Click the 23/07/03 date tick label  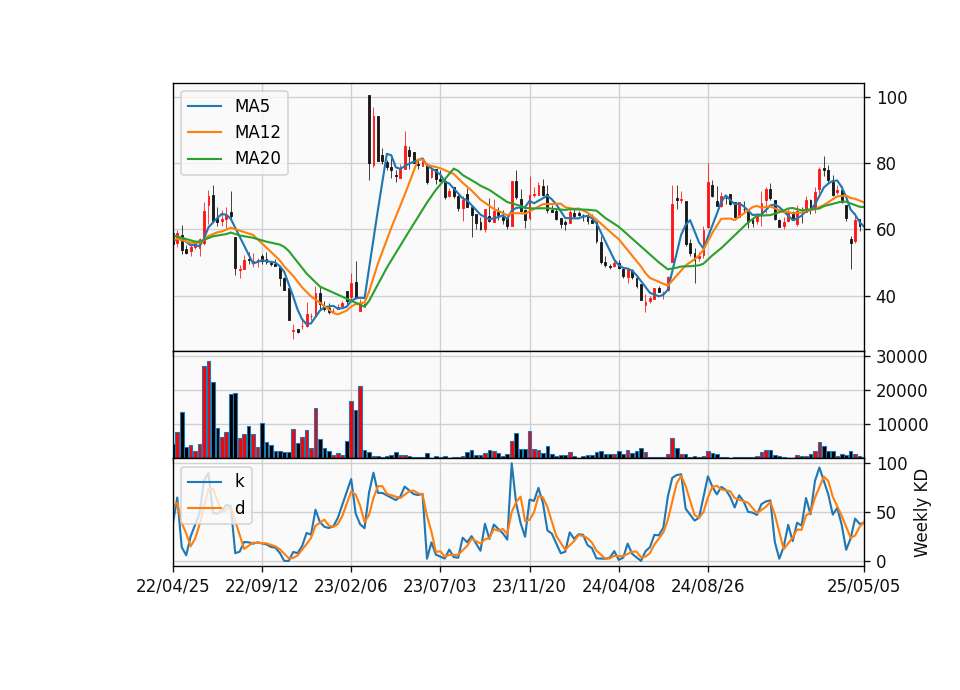(x=440, y=586)
